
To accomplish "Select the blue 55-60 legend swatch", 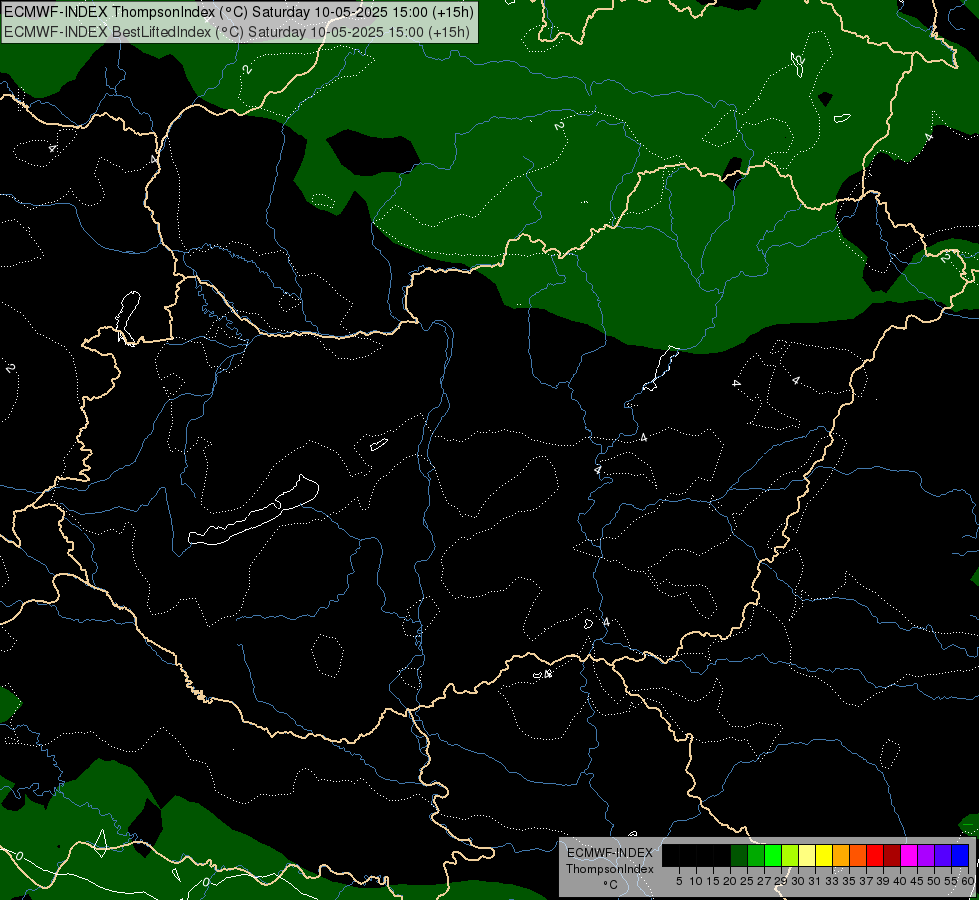I will coord(960,855).
